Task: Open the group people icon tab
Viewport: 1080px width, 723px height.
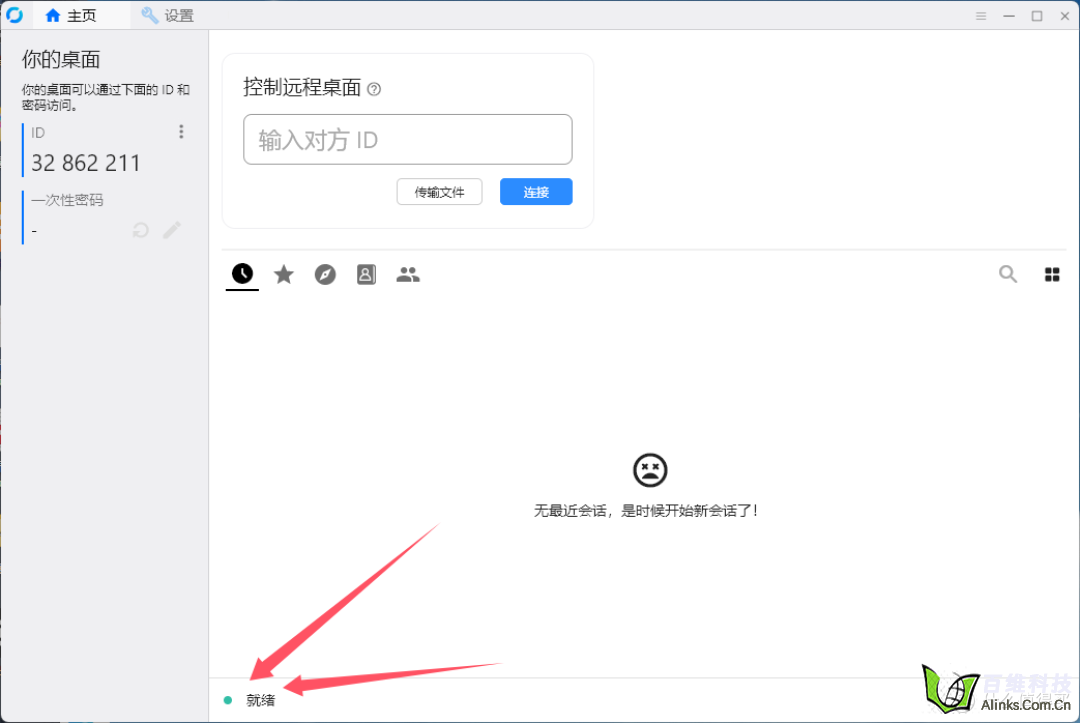Action: pyautogui.click(x=408, y=274)
